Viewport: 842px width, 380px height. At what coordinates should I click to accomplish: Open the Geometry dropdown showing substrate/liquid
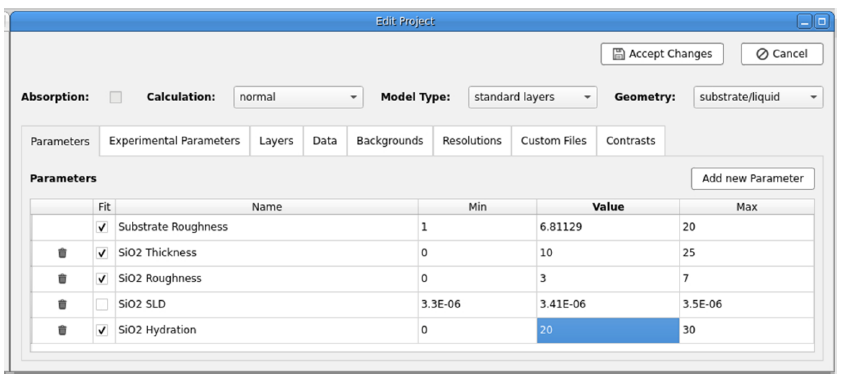pyautogui.click(x=758, y=97)
